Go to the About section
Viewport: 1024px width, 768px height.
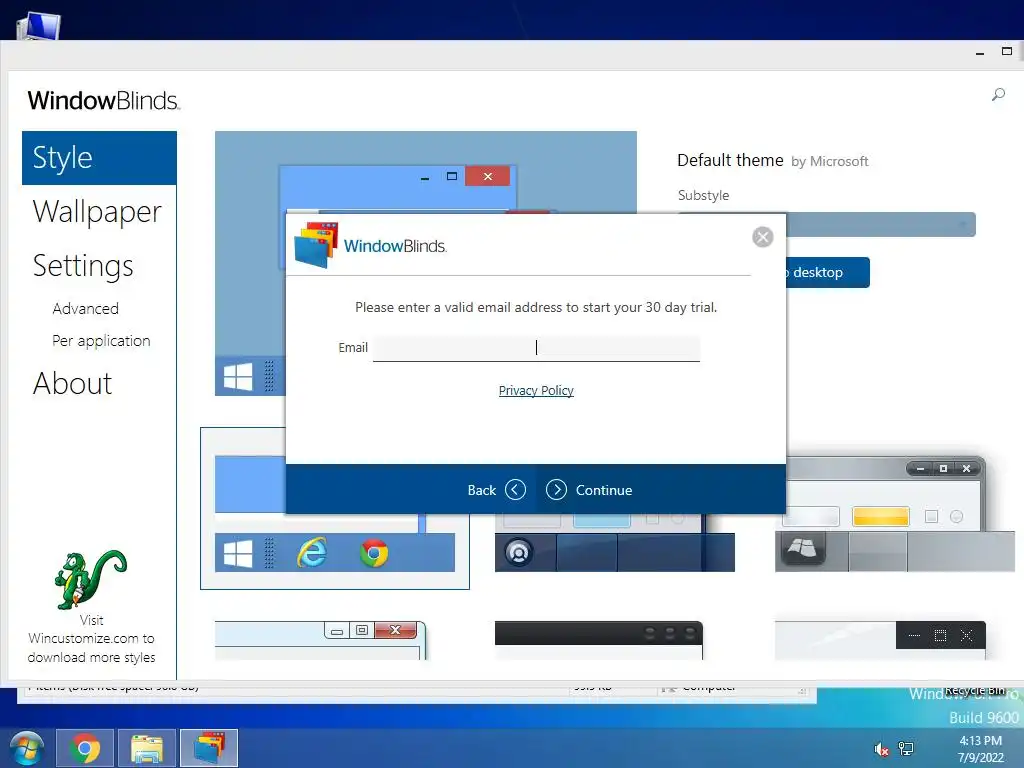pos(72,383)
